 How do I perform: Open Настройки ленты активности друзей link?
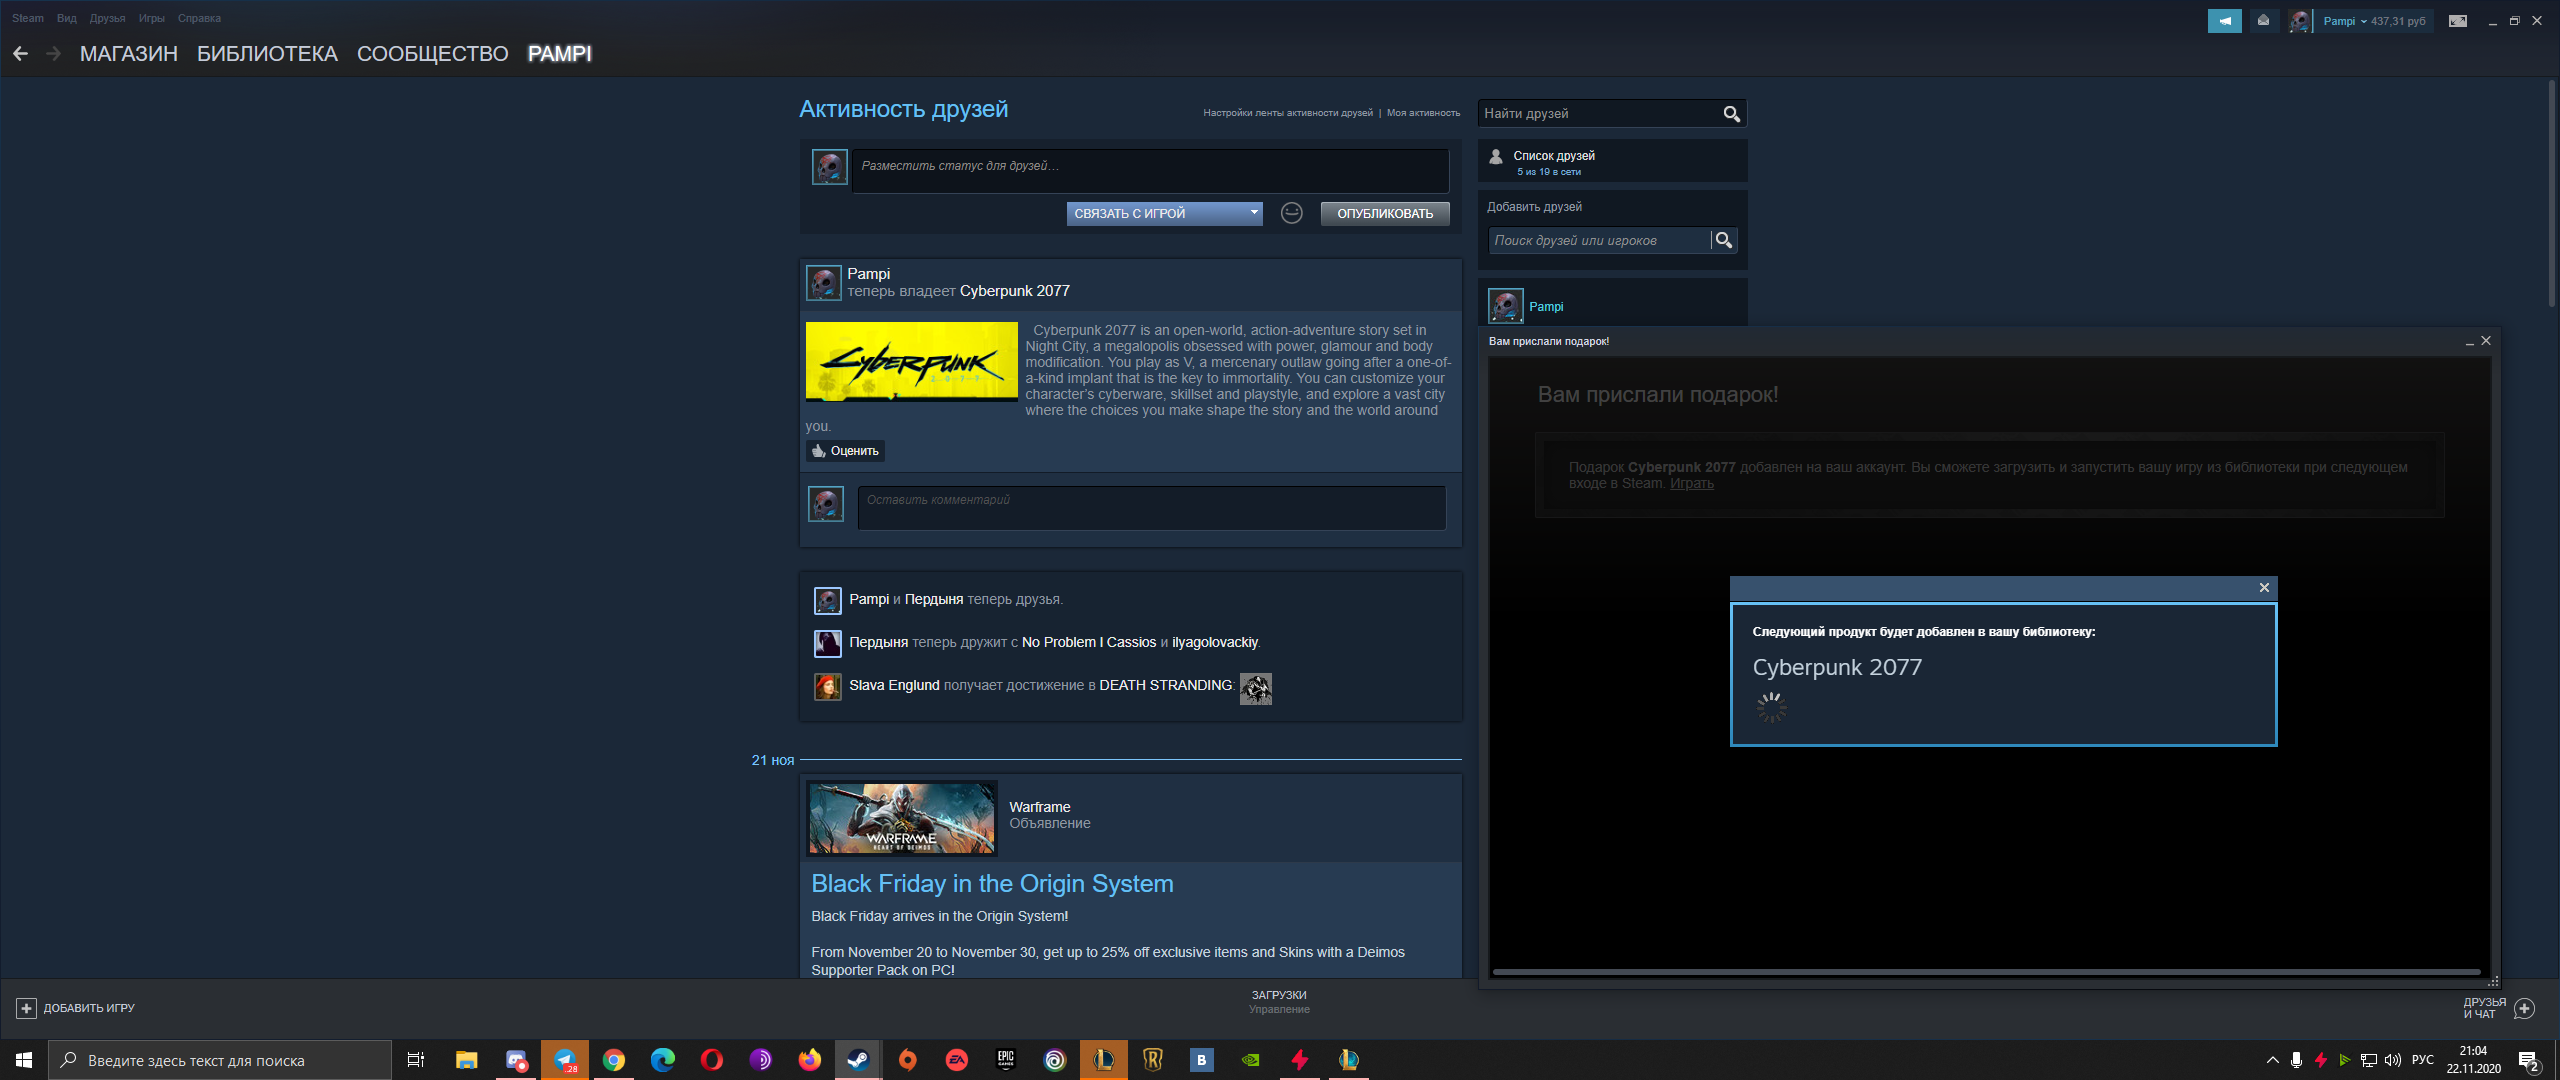coord(1288,113)
